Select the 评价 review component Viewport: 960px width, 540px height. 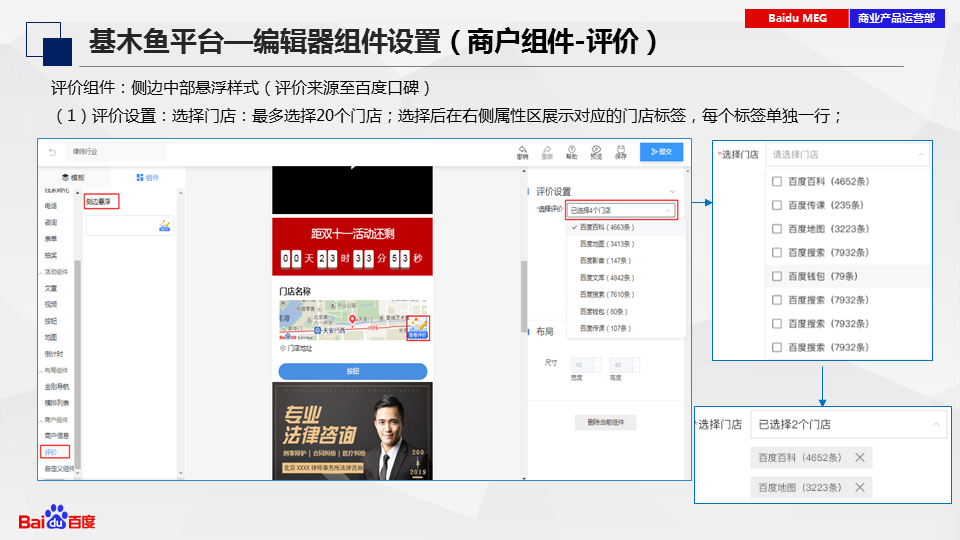(x=55, y=452)
